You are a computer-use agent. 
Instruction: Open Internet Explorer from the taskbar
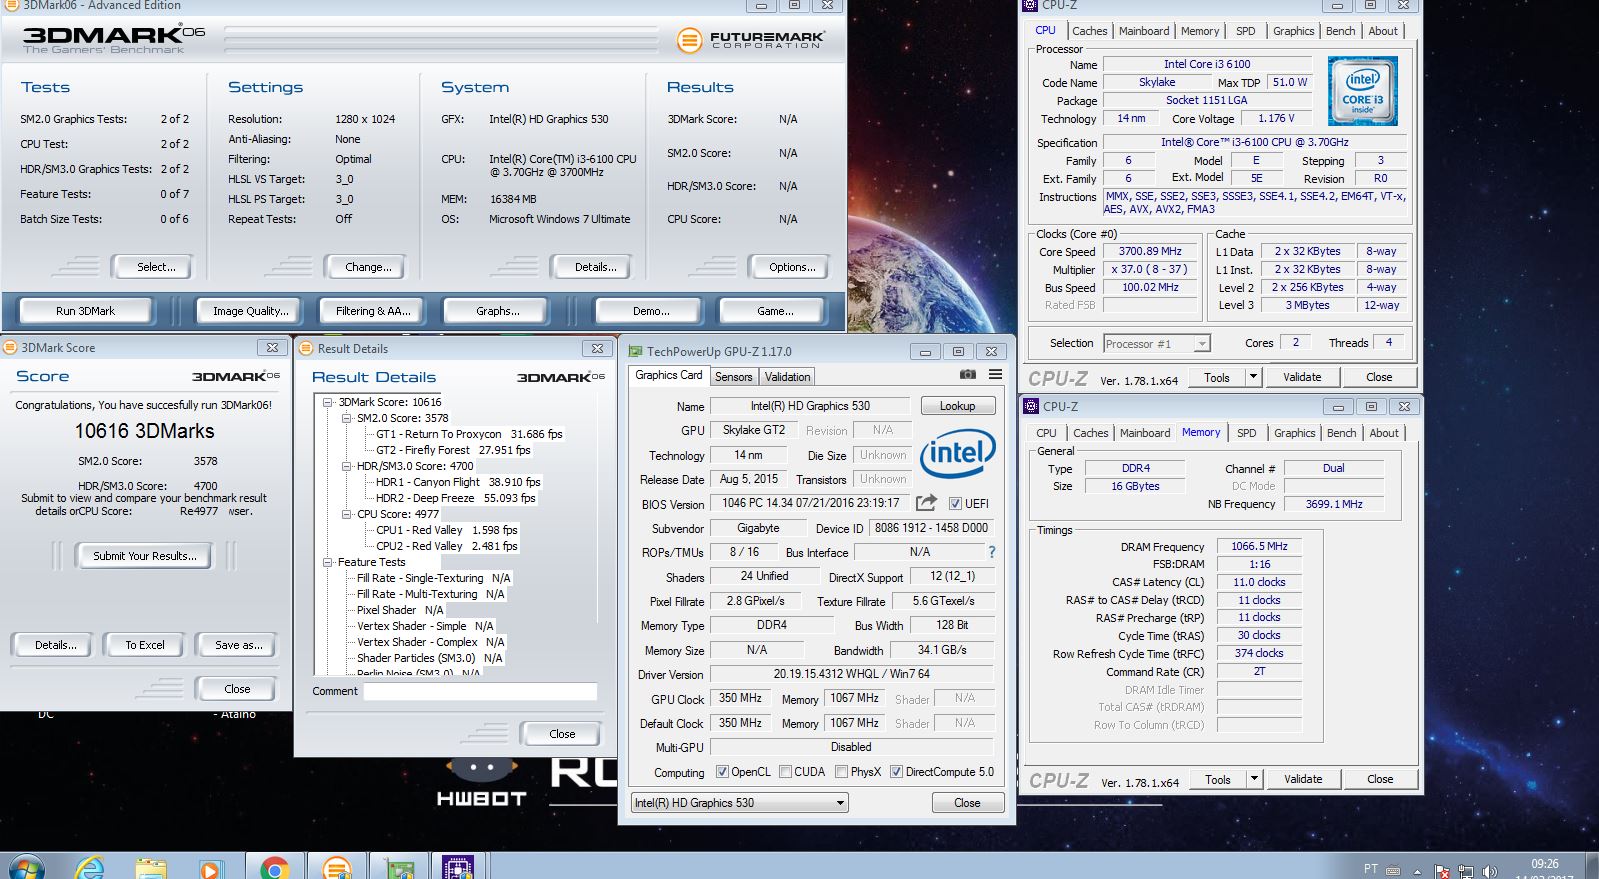90,869
